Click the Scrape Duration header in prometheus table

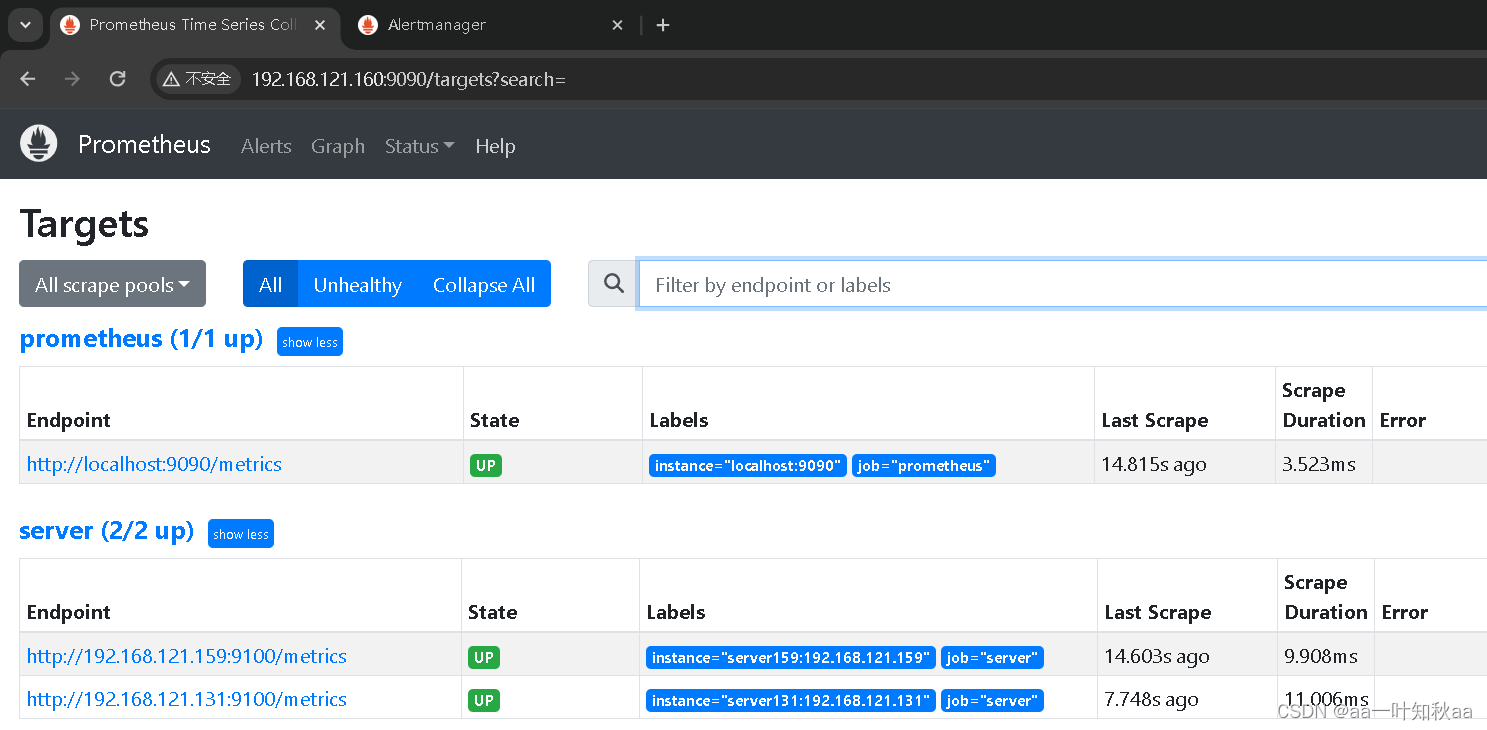click(x=1324, y=405)
